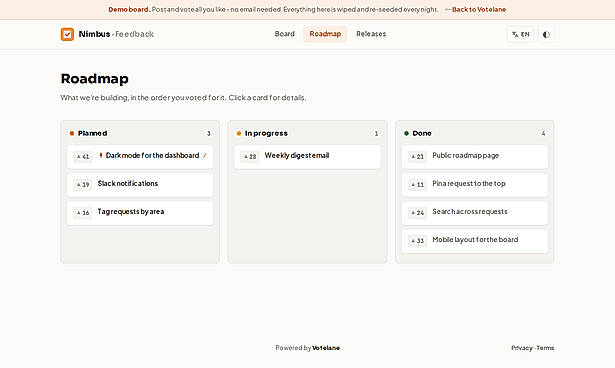Click the Roadmap page heading
This screenshot has height=368, width=615.
point(95,79)
